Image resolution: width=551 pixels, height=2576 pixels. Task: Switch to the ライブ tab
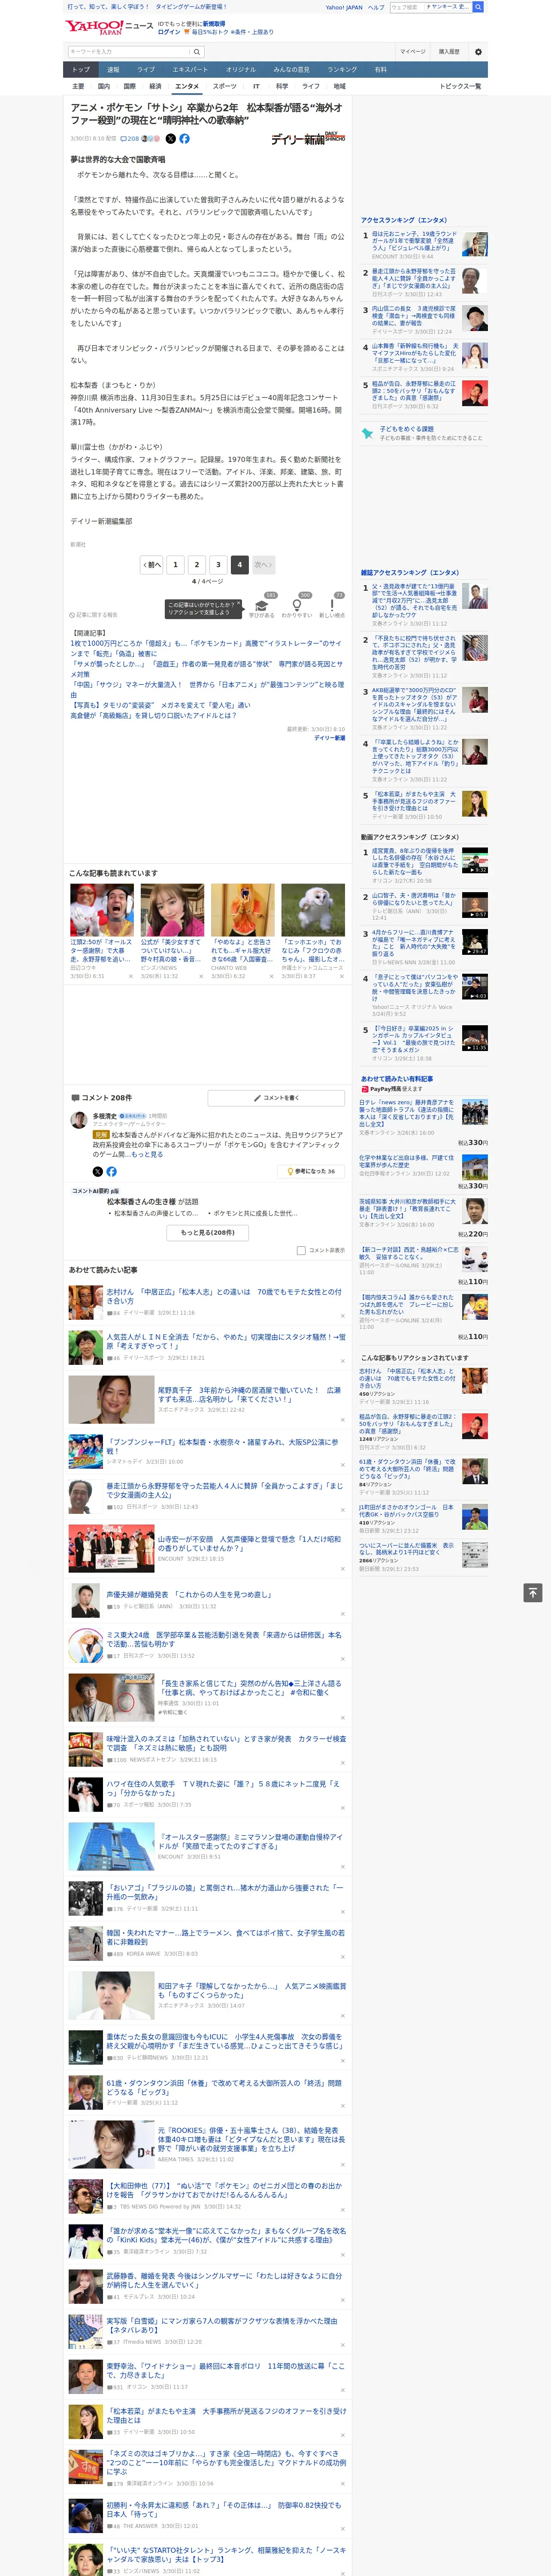coord(146,69)
